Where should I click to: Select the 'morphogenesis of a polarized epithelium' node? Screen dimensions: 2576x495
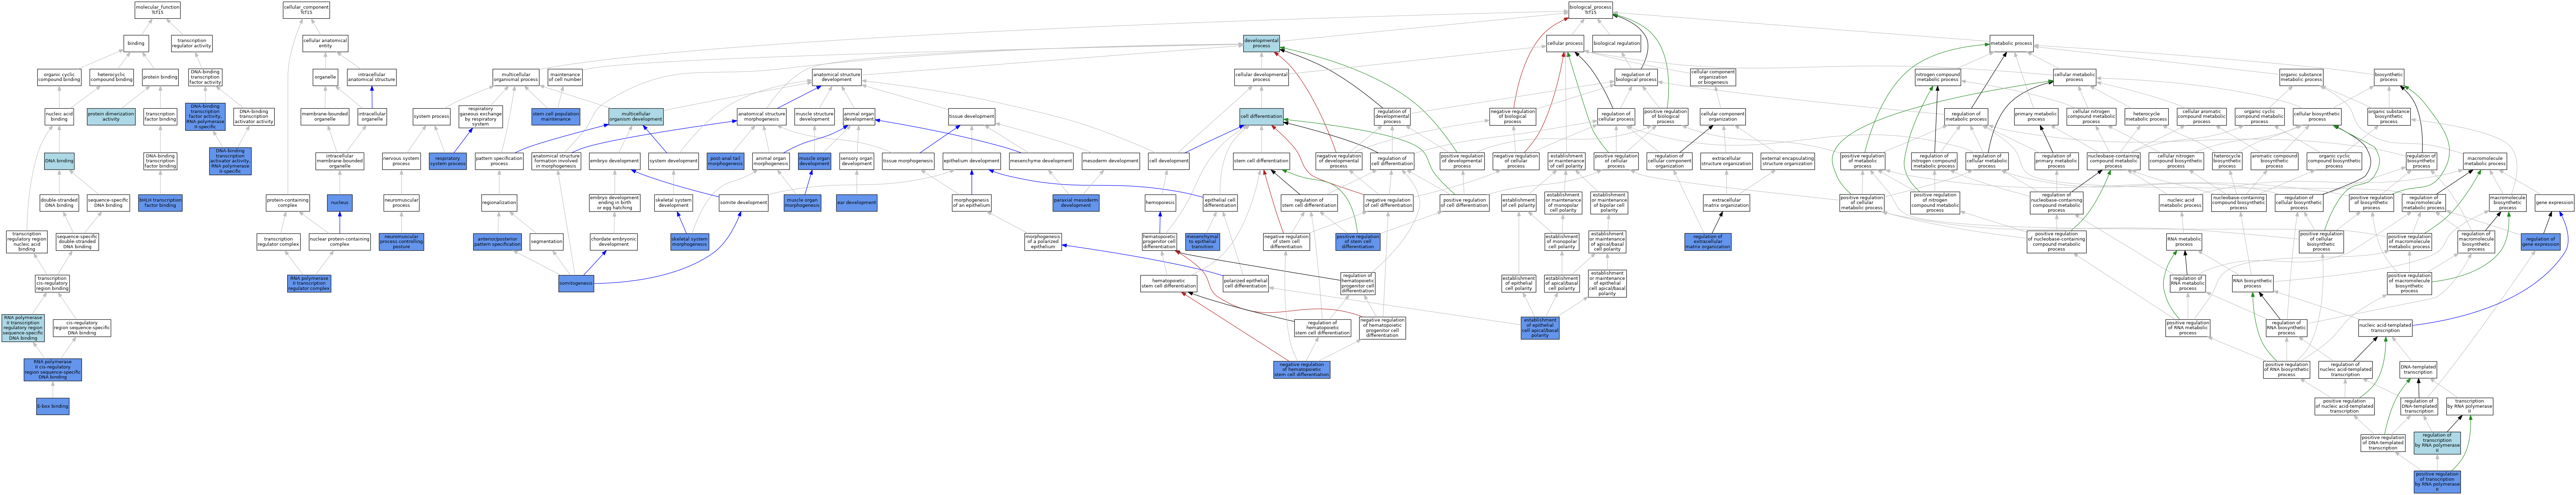click(x=1043, y=242)
